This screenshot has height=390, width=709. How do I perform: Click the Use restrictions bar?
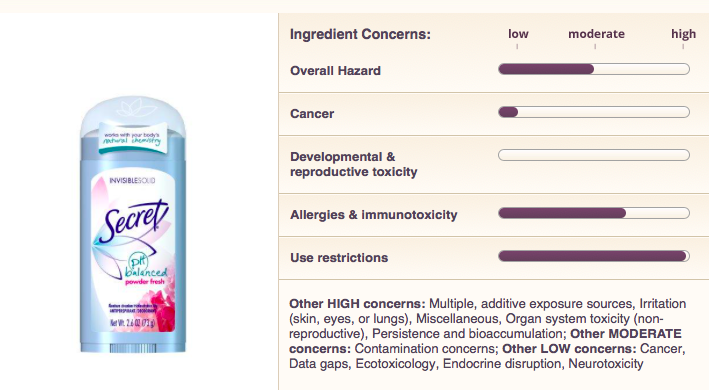click(594, 256)
